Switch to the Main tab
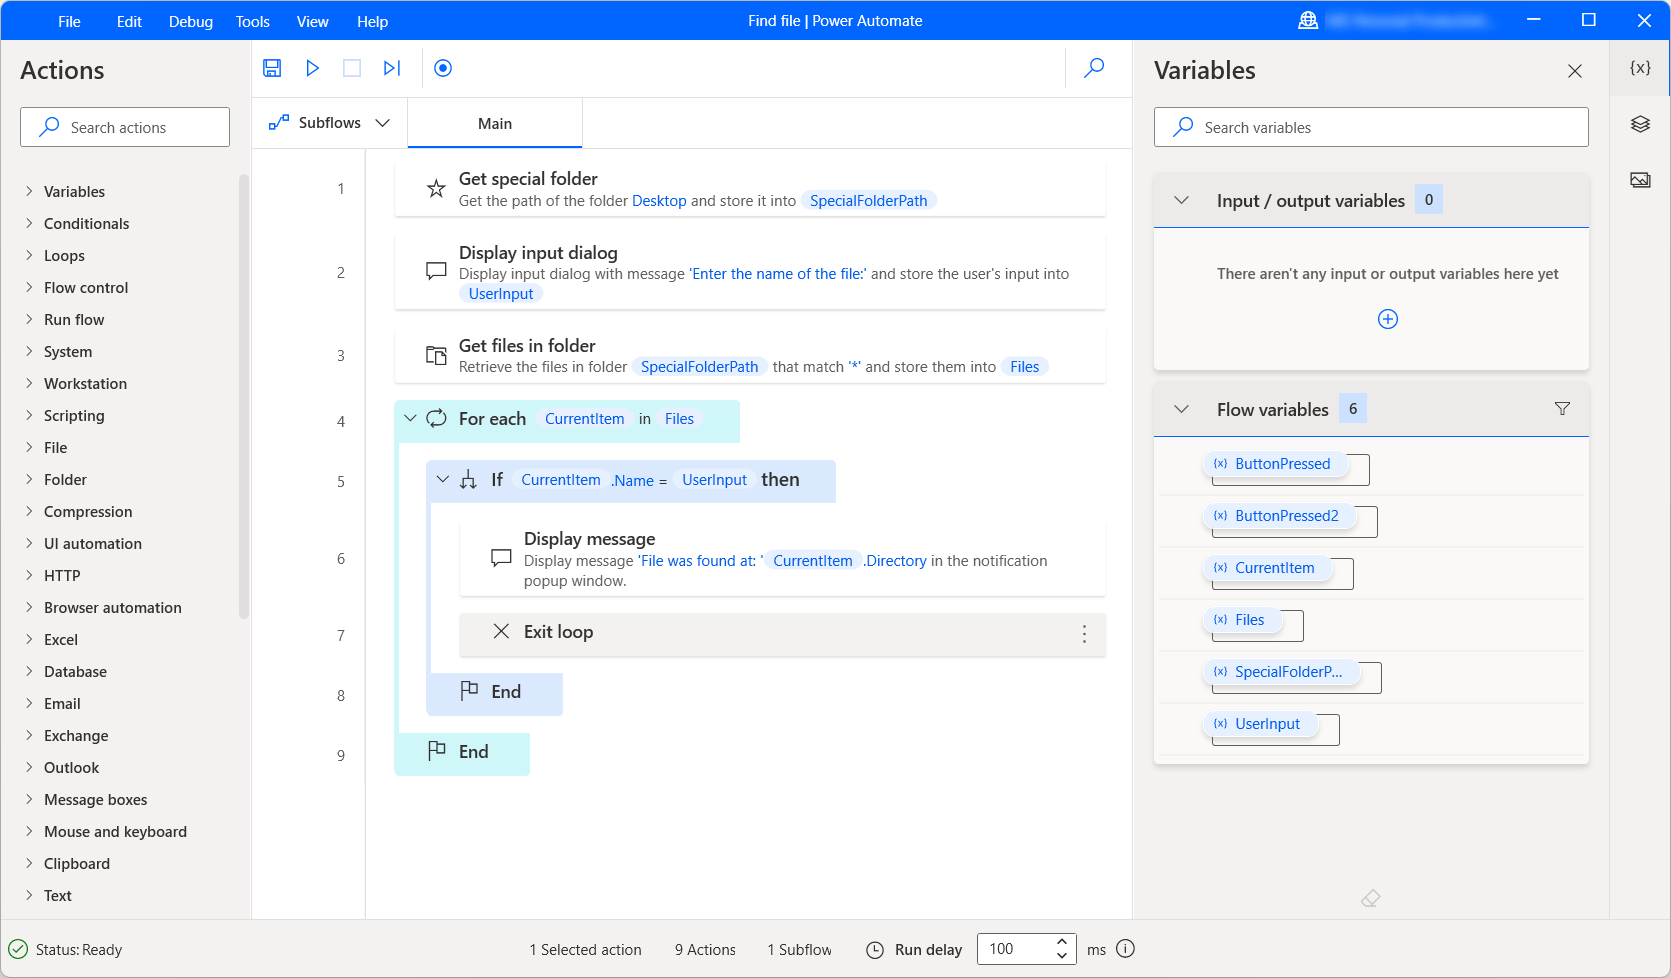This screenshot has width=1671, height=978. coord(495,122)
